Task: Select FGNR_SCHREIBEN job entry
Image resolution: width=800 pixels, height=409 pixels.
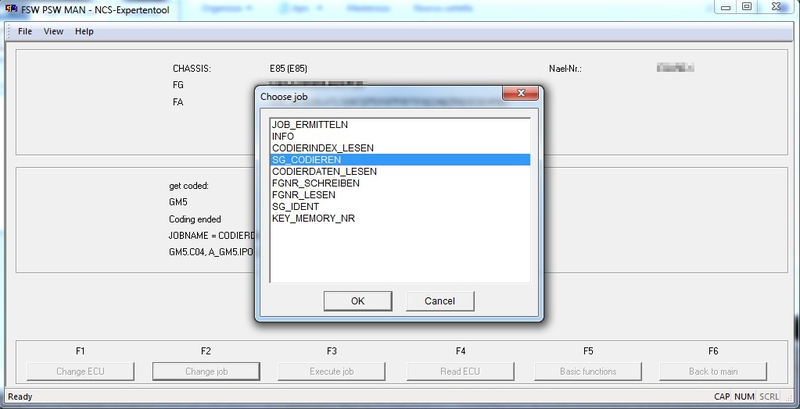Action: 314,183
